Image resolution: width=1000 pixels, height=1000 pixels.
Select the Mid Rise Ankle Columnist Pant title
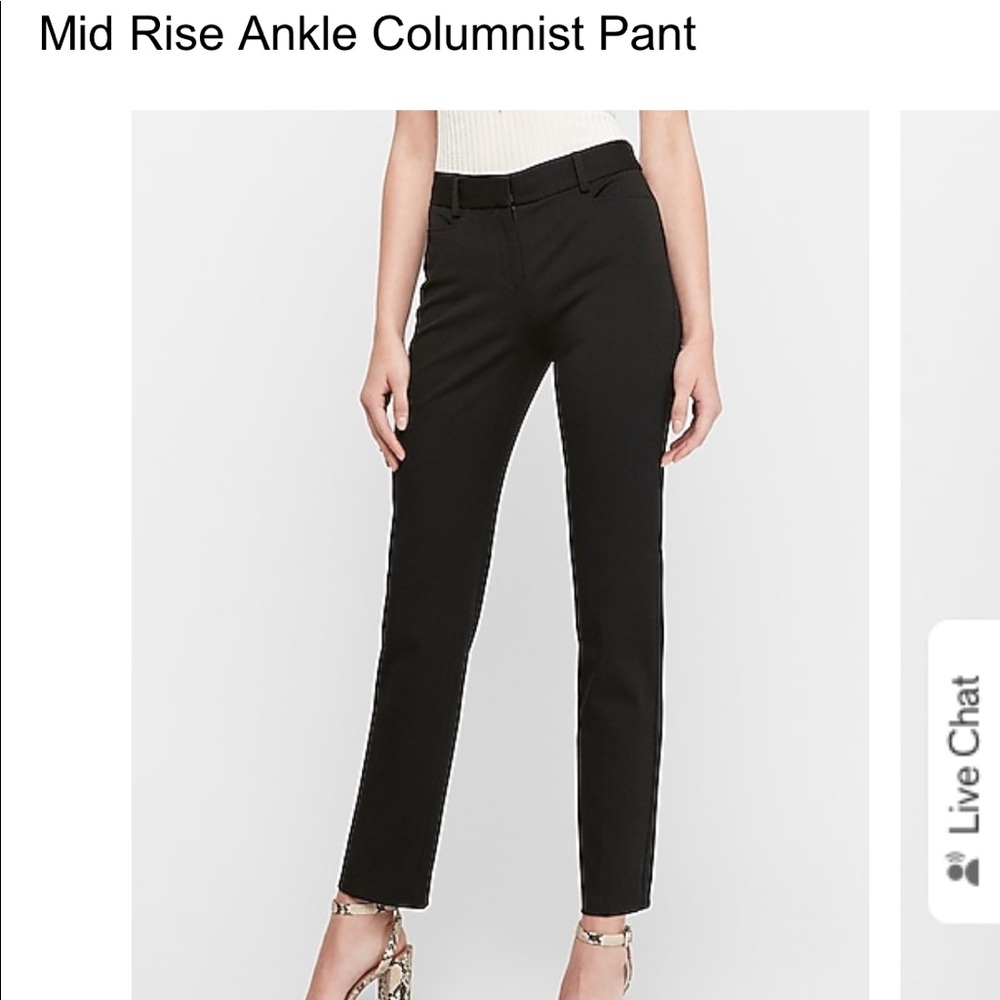pos(367,33)
